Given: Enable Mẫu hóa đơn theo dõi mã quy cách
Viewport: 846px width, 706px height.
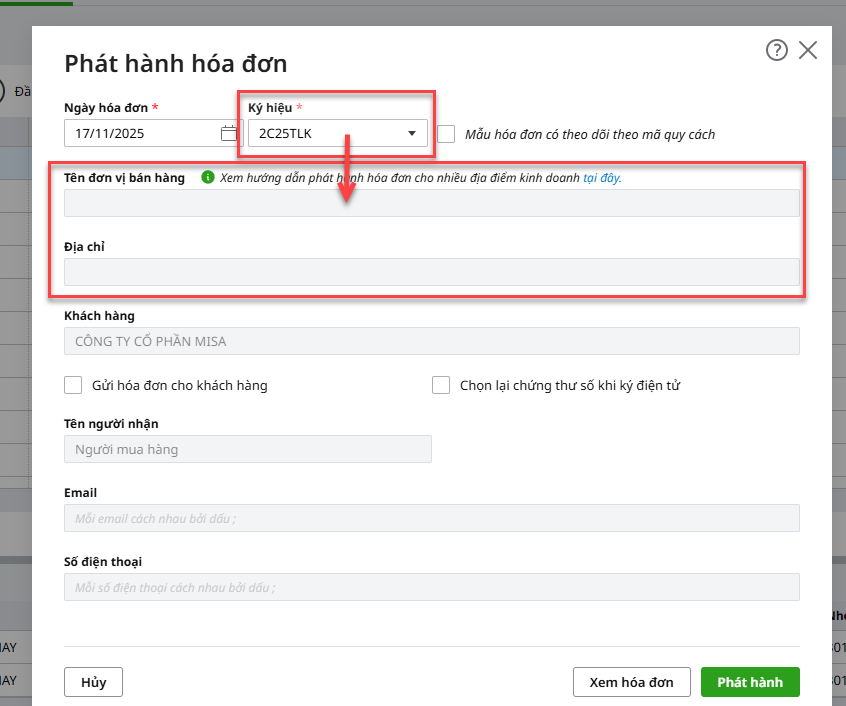Looking at the screenshot, I should (x=447, y=134).
